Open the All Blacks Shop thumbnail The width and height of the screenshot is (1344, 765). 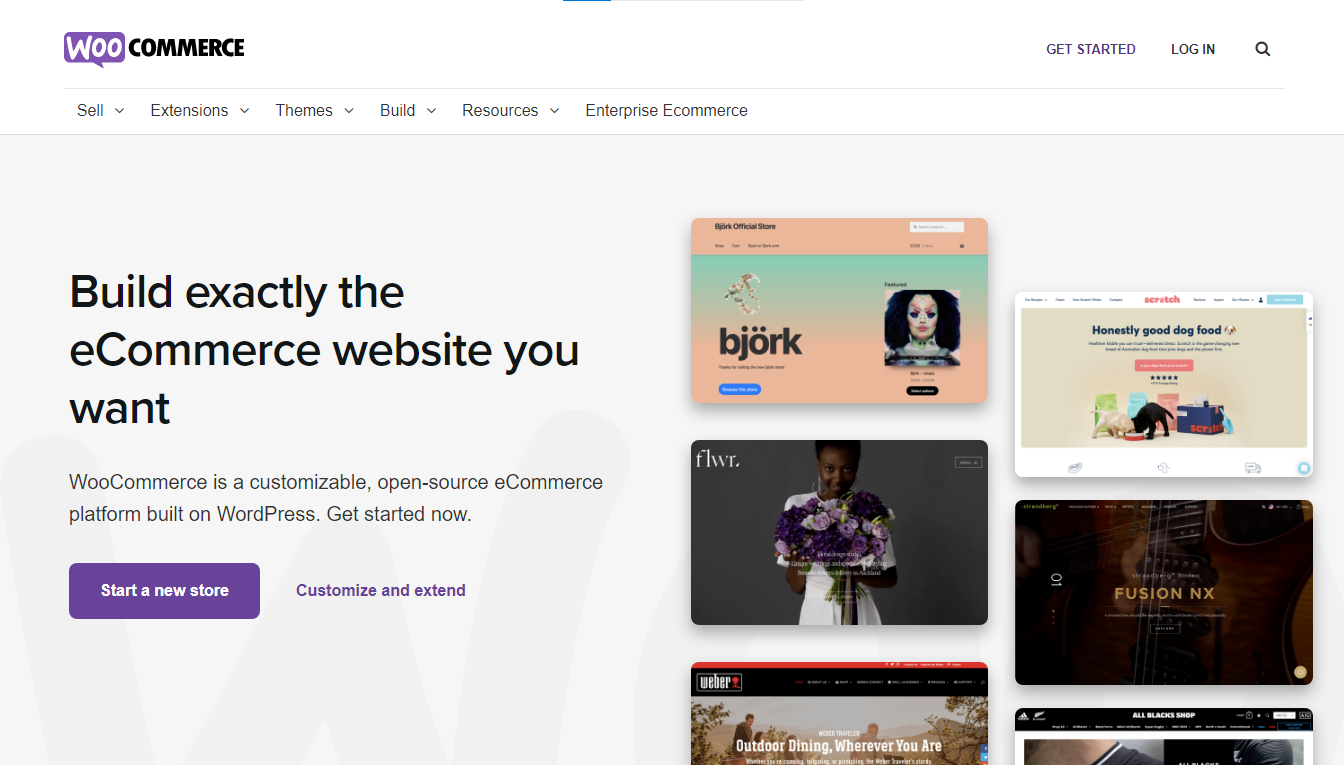tap(1164, 737)
